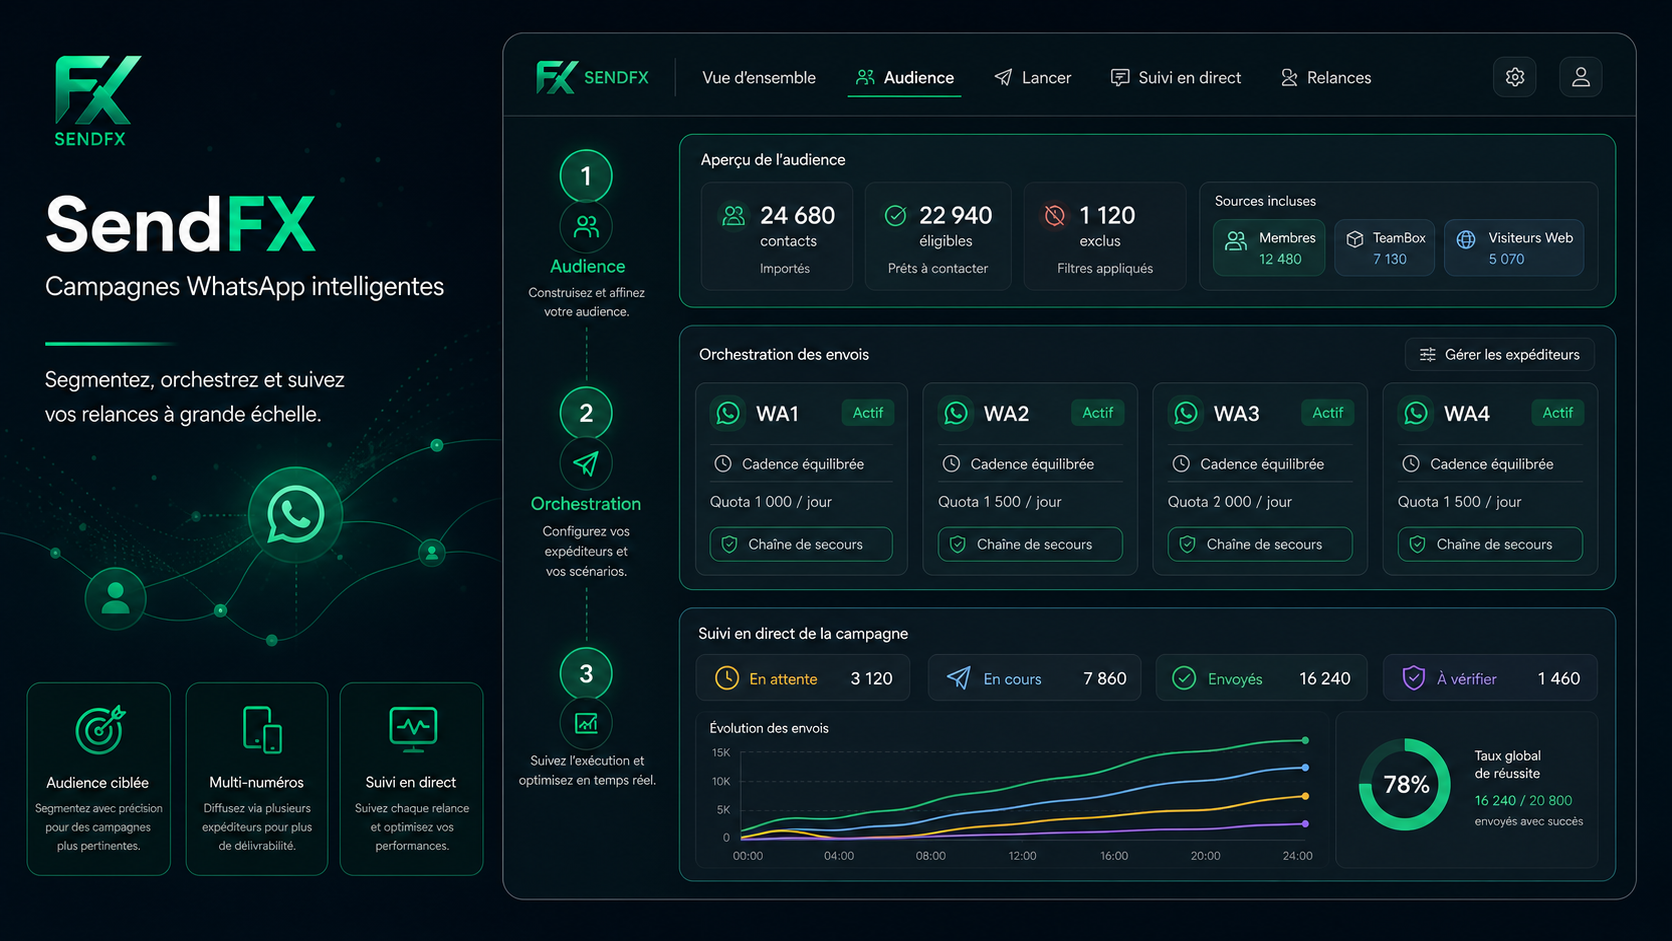Click the 78% success rate donut chart
Image resolution: width=1672 pixels, height=941 pixels.
pyautogui.click(x=1405, y=785)
